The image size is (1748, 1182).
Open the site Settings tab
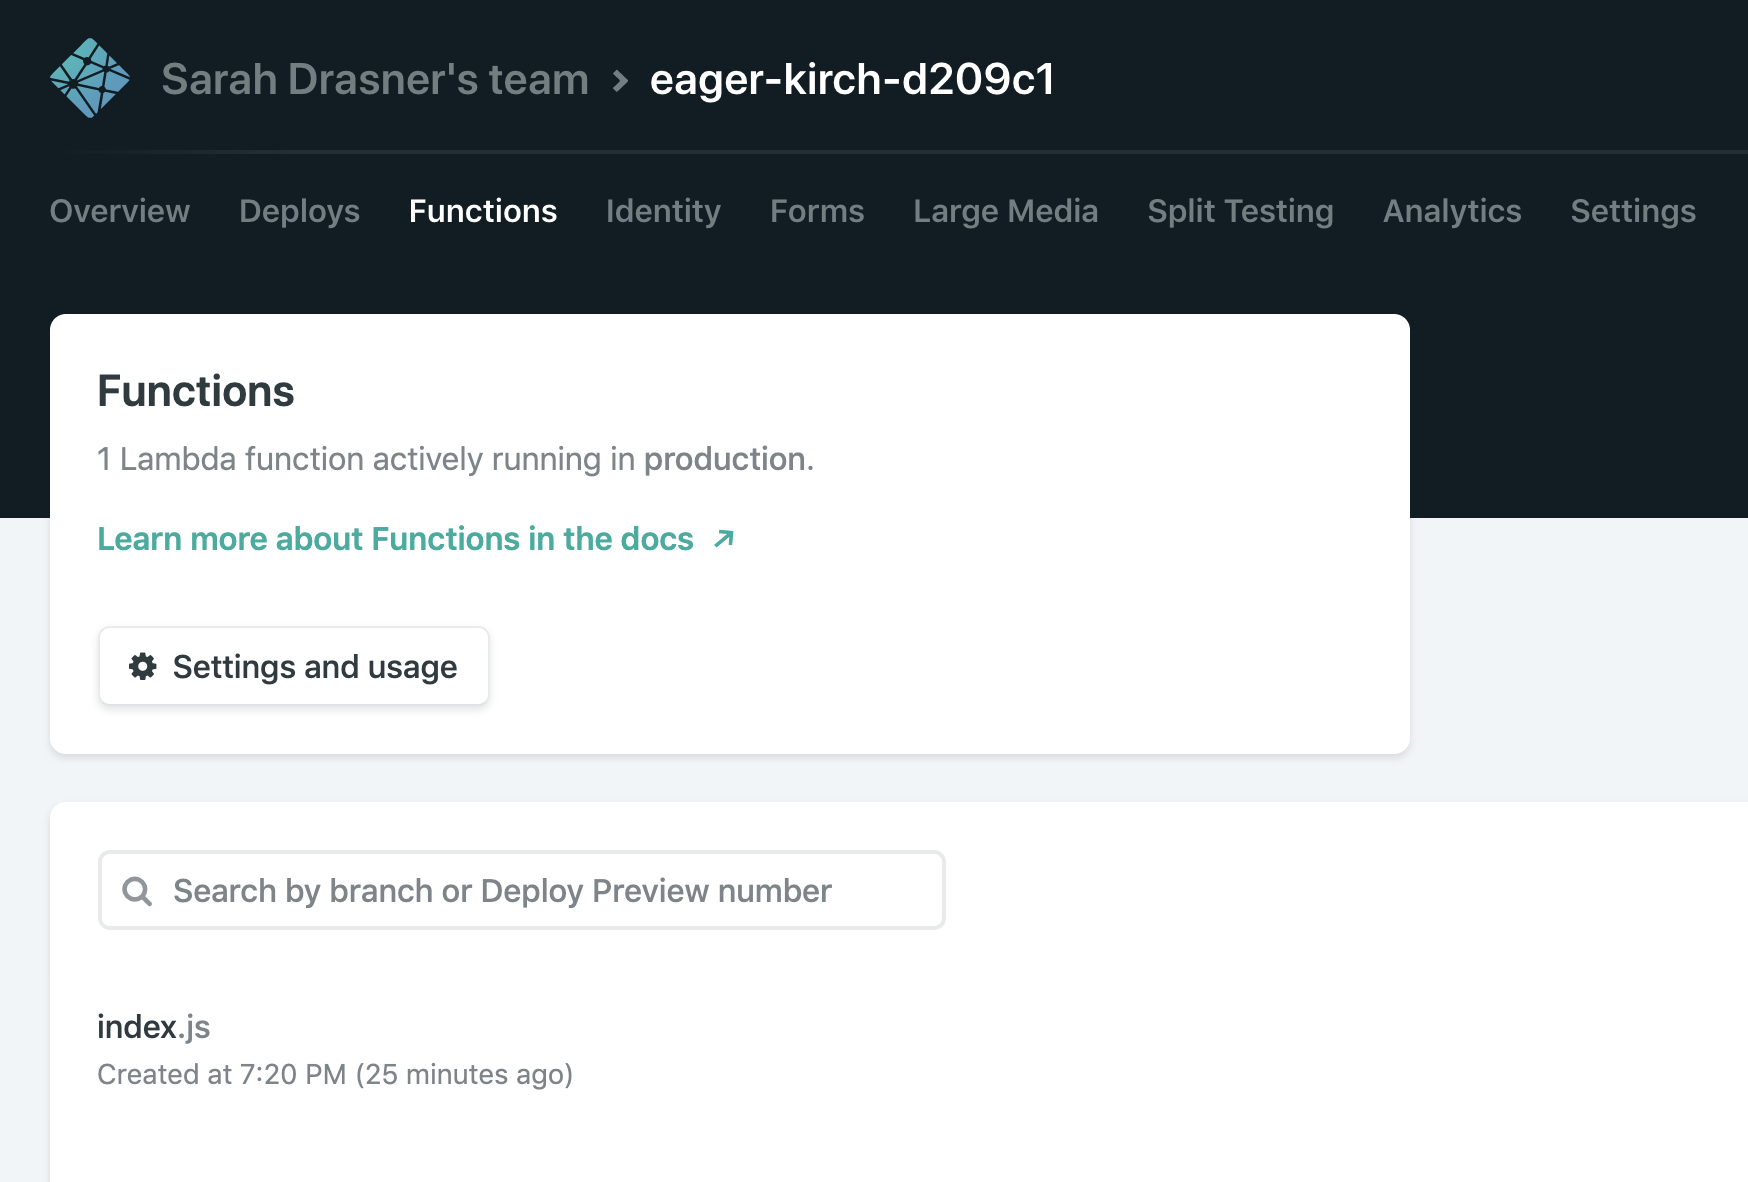pos(1633,211)
